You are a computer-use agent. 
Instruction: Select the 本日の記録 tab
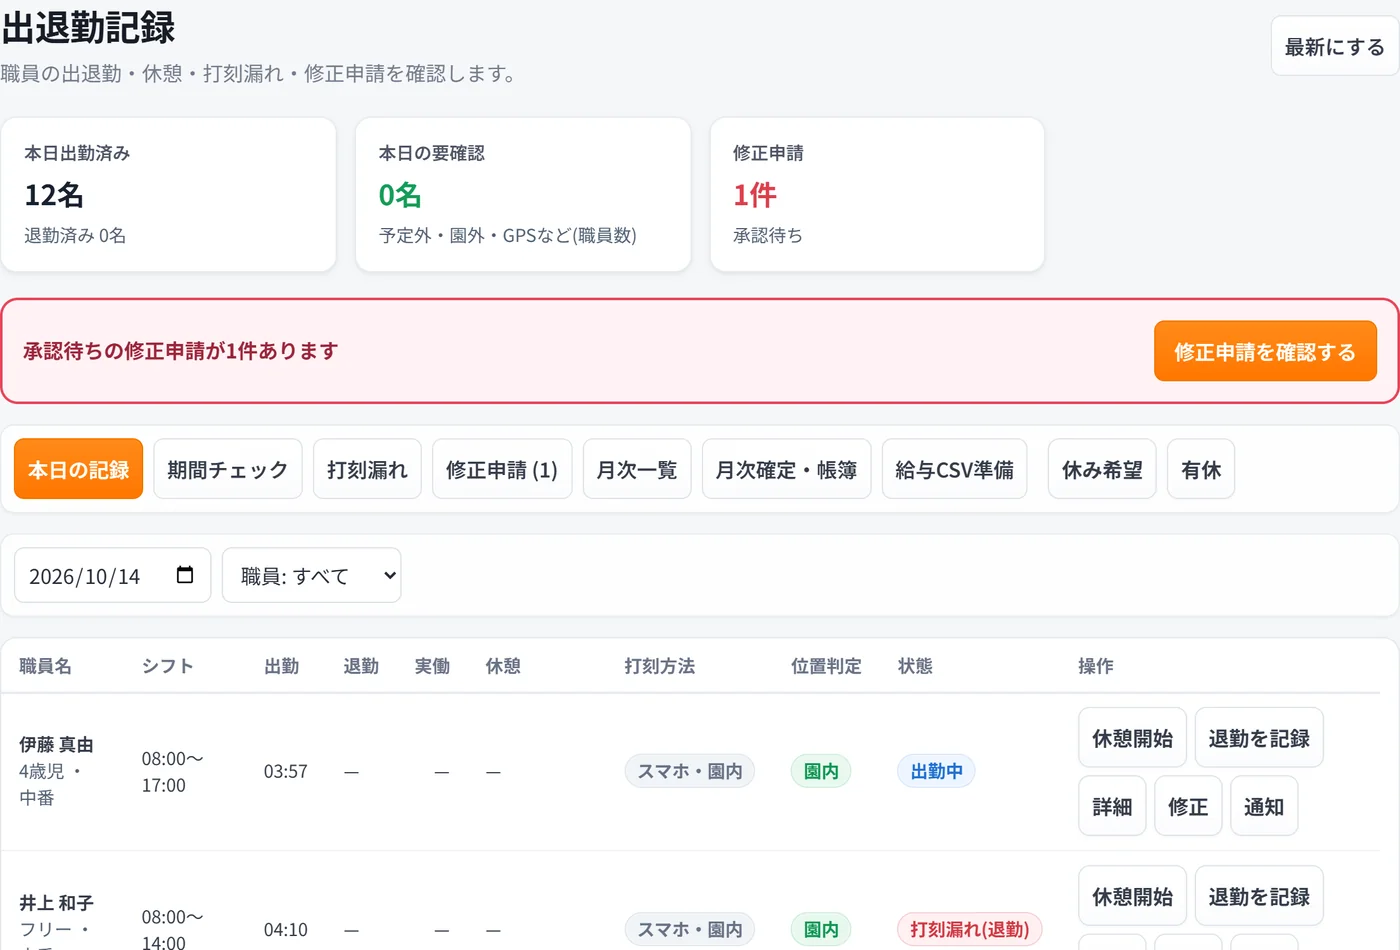[79, 469]
